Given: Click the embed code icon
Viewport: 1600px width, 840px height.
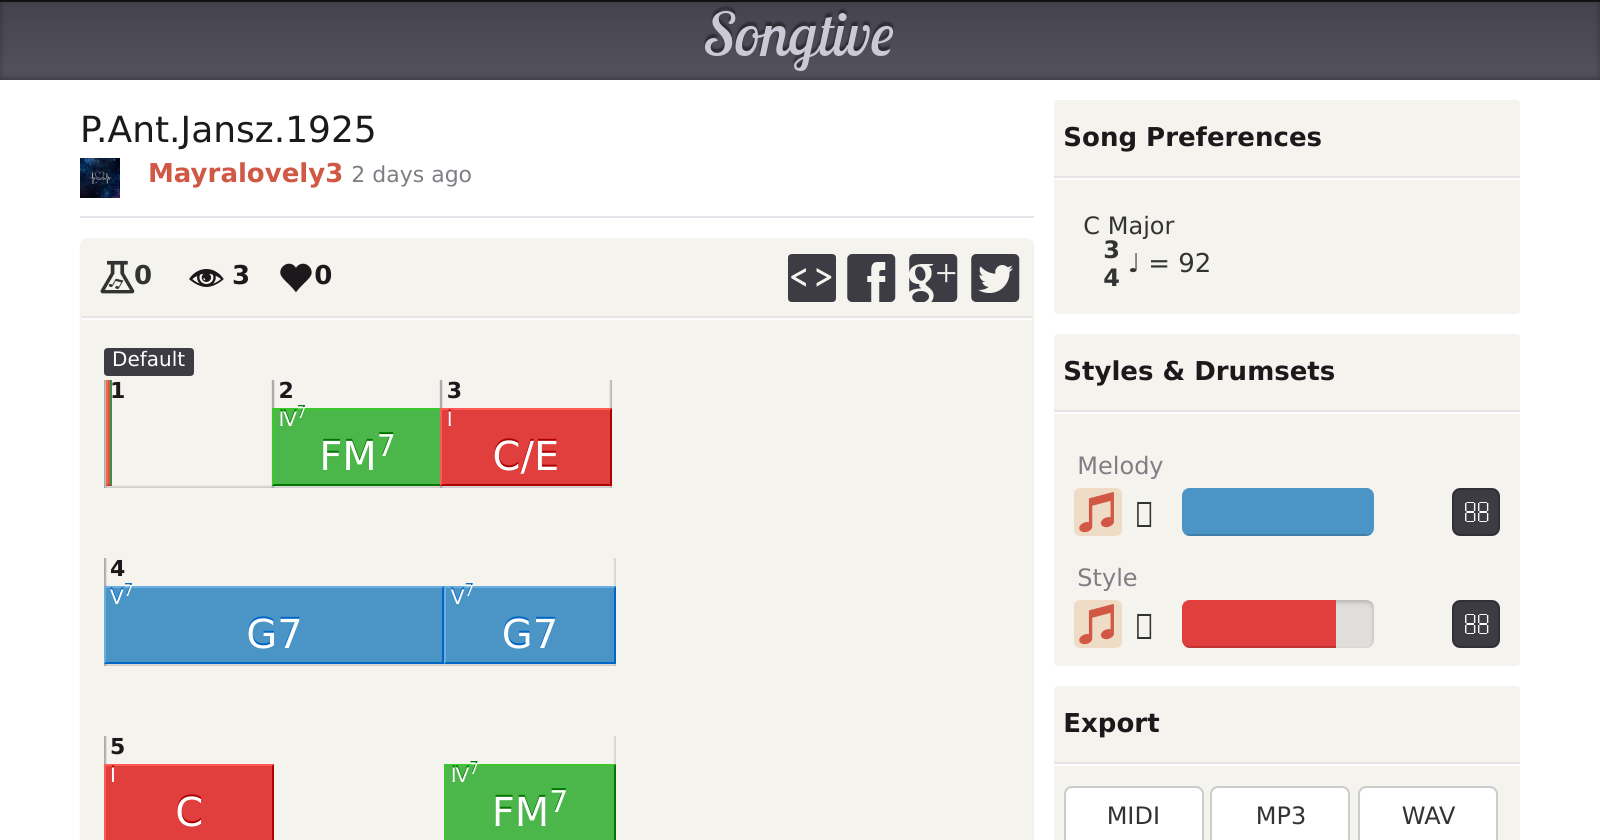Looking at the screenshot, I should (811, 278).
